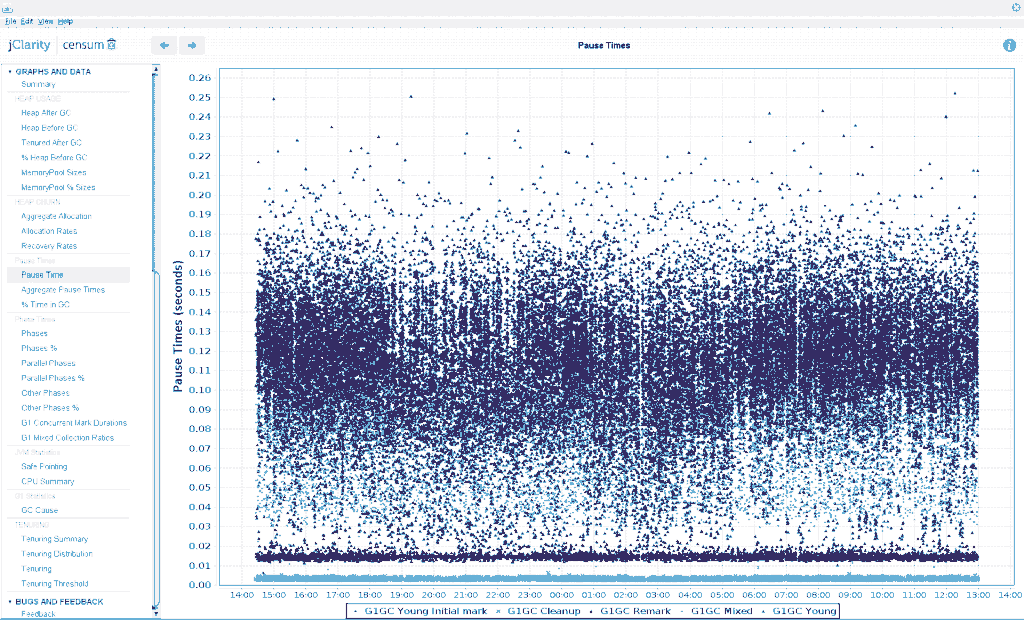Select the Tenuring Summary item
The image size is (1024, 620).
(x=54, y=539)
